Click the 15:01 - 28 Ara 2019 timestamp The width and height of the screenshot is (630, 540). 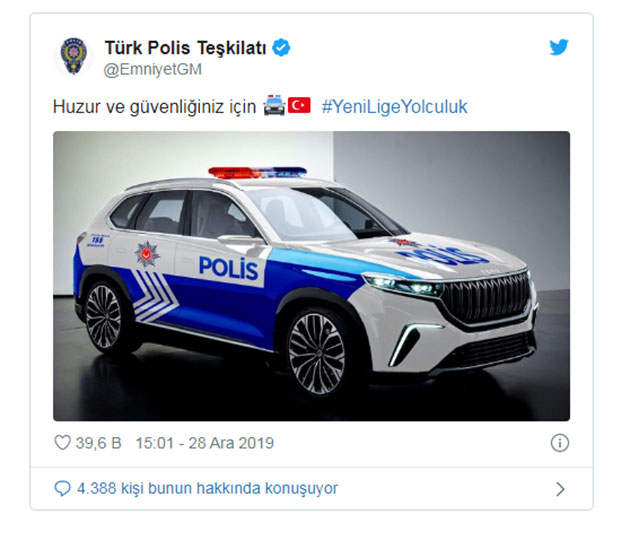[205, 443]
